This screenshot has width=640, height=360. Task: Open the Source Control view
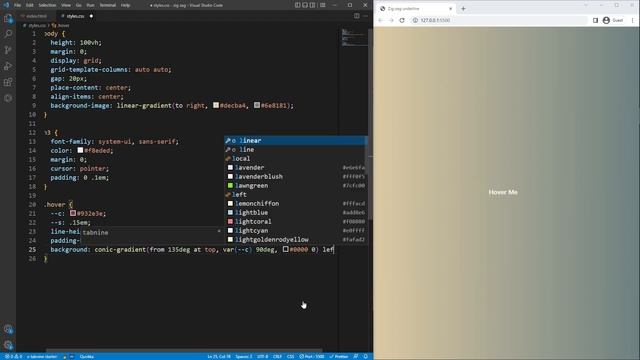[x=8, y=50]
